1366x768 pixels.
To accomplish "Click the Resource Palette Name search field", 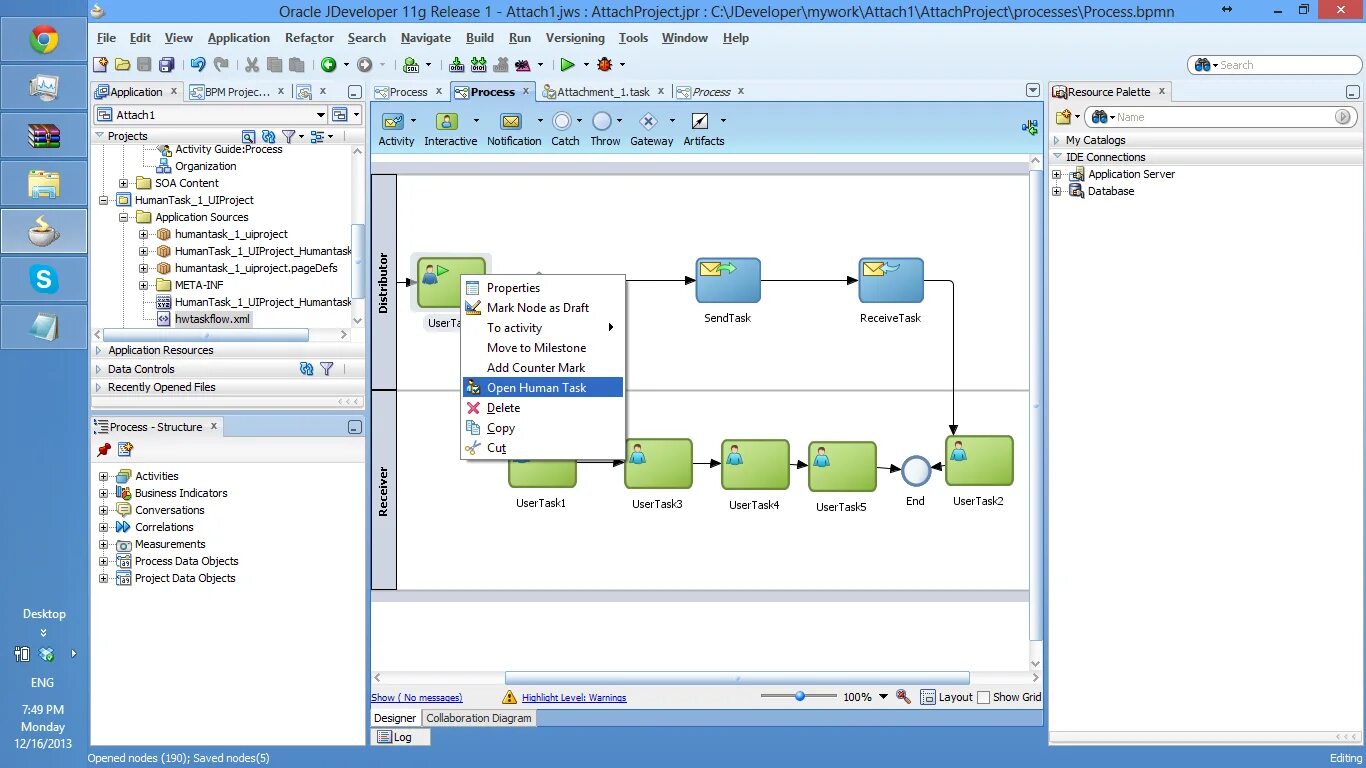I will tap(1218, 117).
